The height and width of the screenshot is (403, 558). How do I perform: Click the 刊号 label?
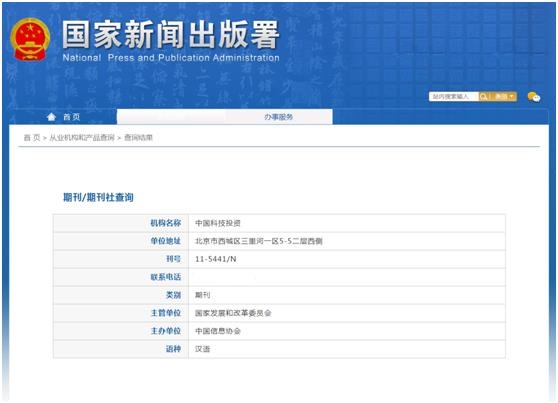(x=173, y=259)
